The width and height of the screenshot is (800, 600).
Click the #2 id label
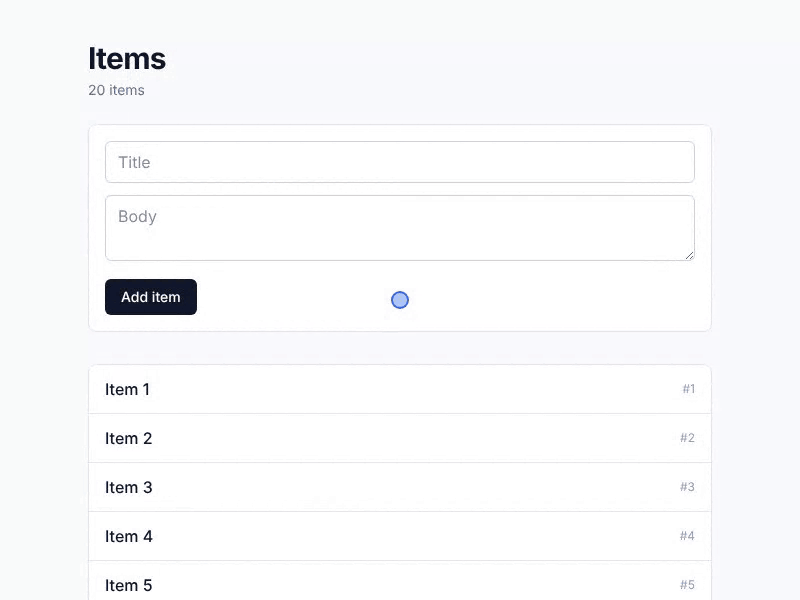click(x=687, y=438)
